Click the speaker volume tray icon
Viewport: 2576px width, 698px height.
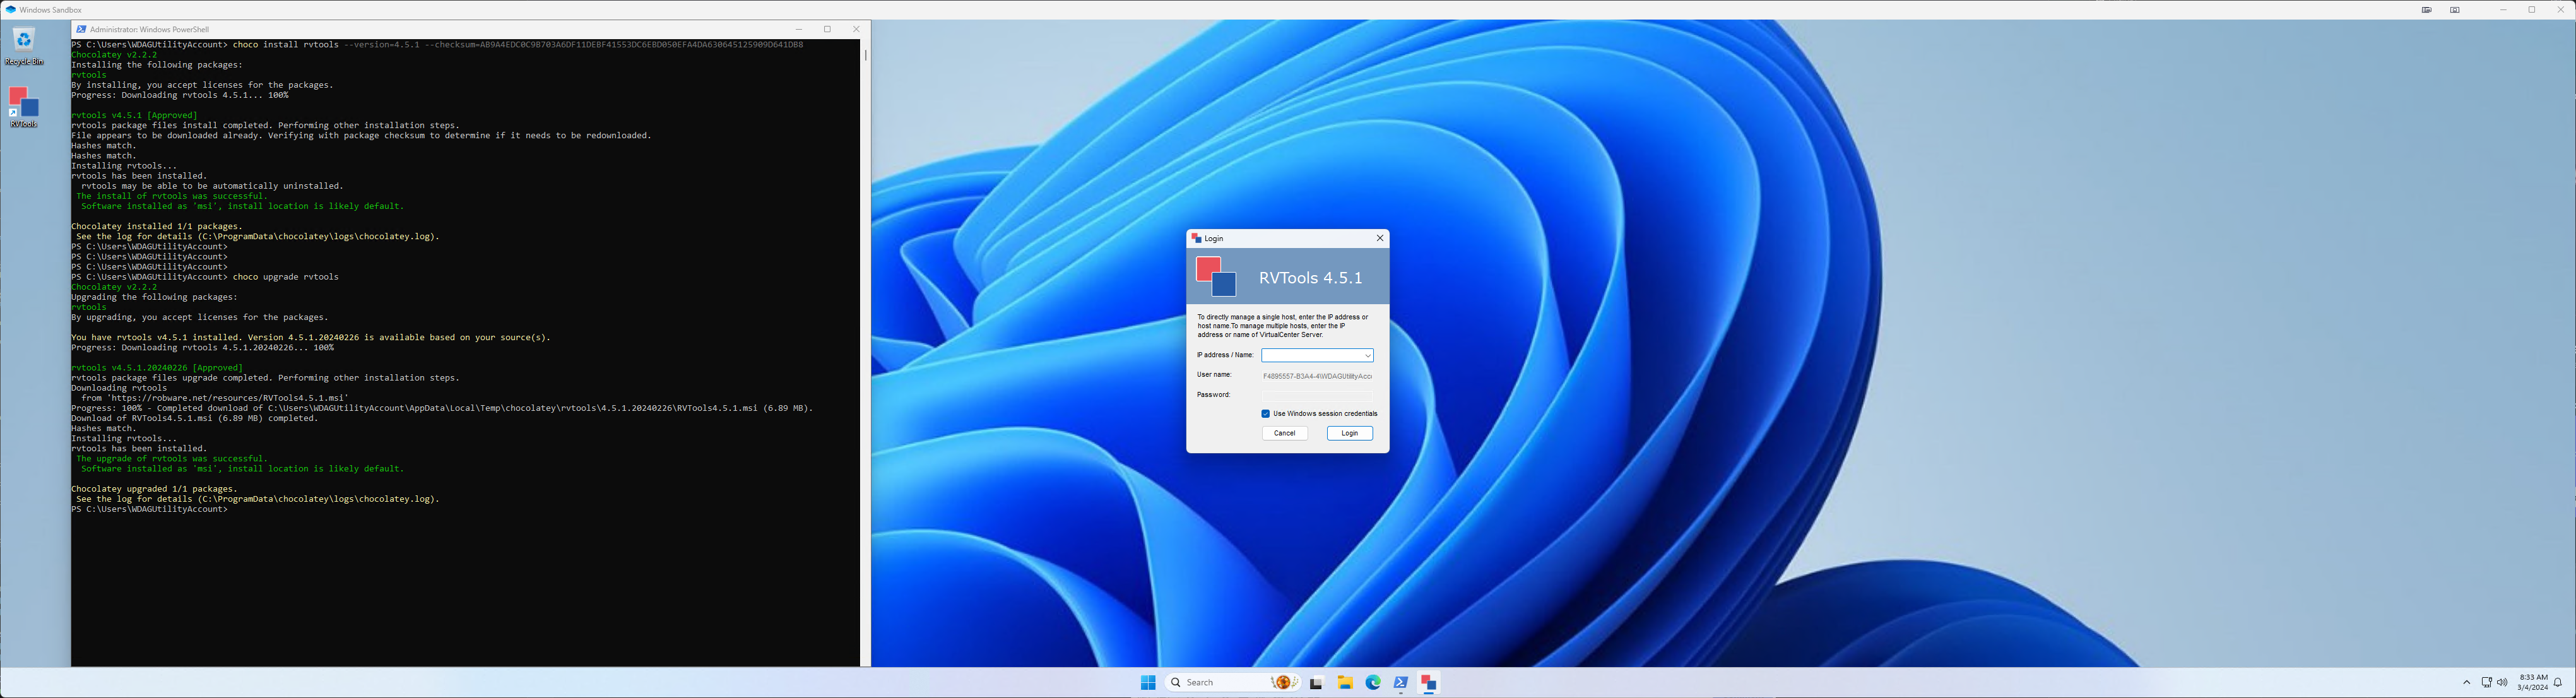[x=2502, y=682]
